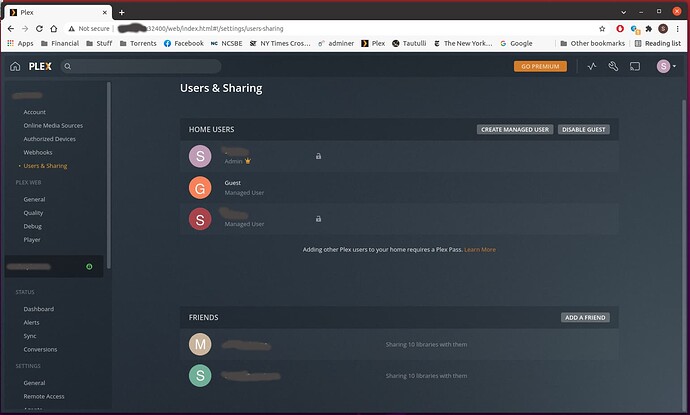Open the Google bookmark
Viewport: 690px width, 415px height.
coord(516,43)
